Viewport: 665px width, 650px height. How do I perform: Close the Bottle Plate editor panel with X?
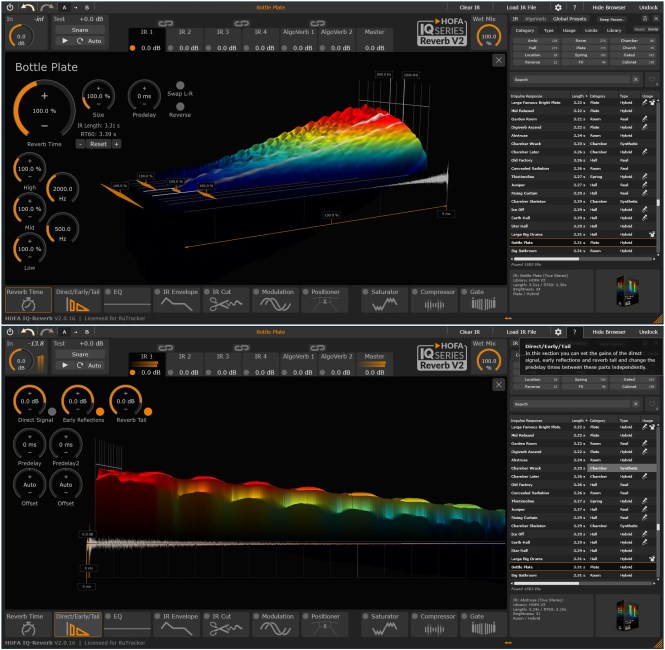tap(499, 60)
